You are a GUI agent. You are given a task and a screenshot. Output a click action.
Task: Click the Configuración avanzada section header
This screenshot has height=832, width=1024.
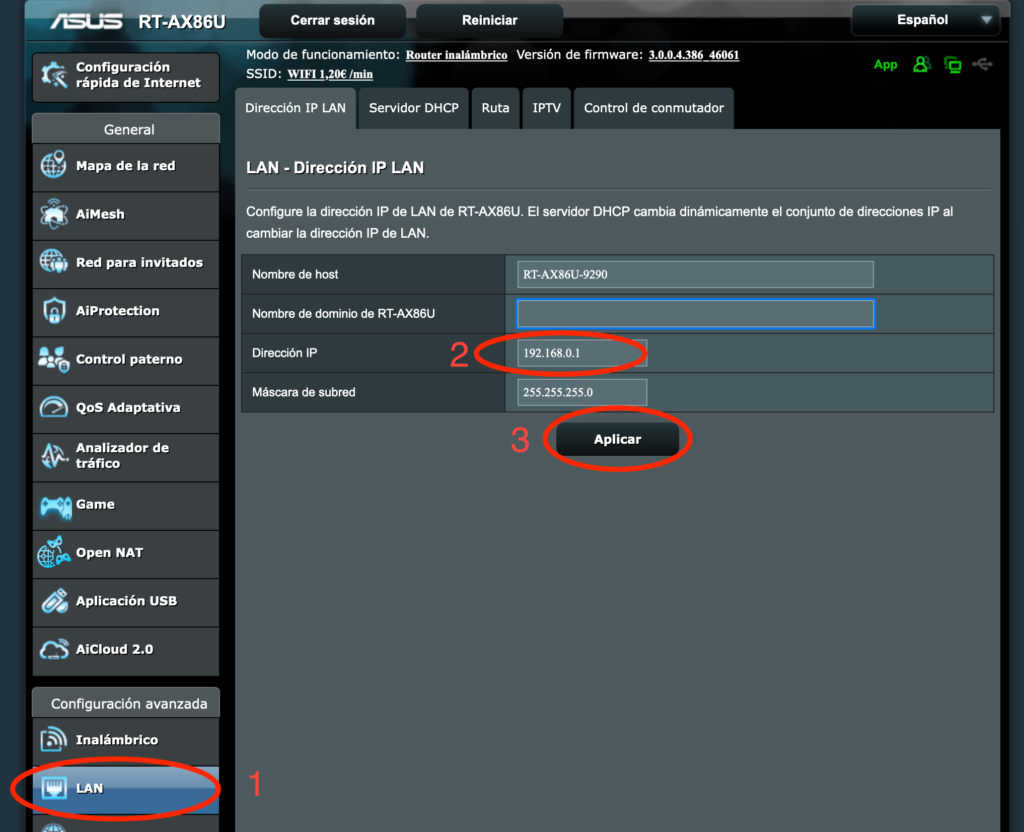126,703
